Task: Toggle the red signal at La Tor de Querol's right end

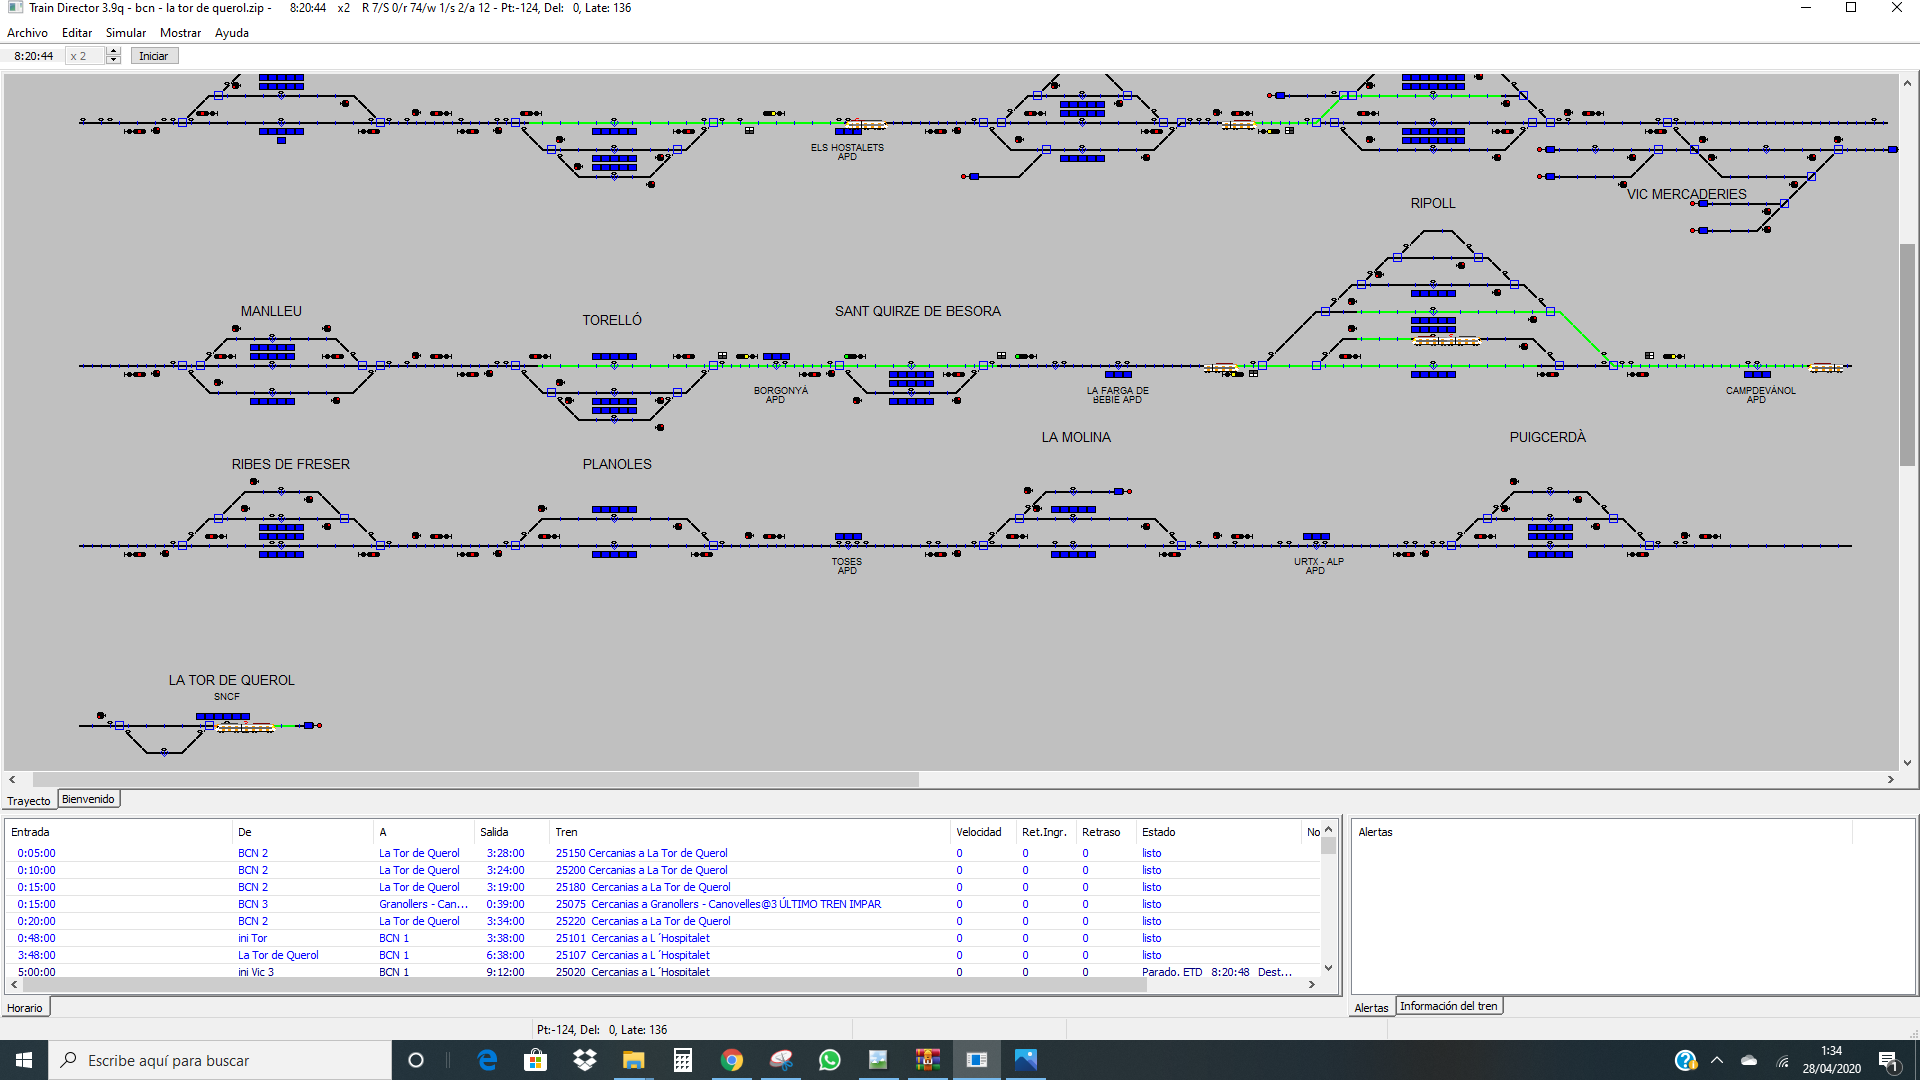Action: pos(318,725)
